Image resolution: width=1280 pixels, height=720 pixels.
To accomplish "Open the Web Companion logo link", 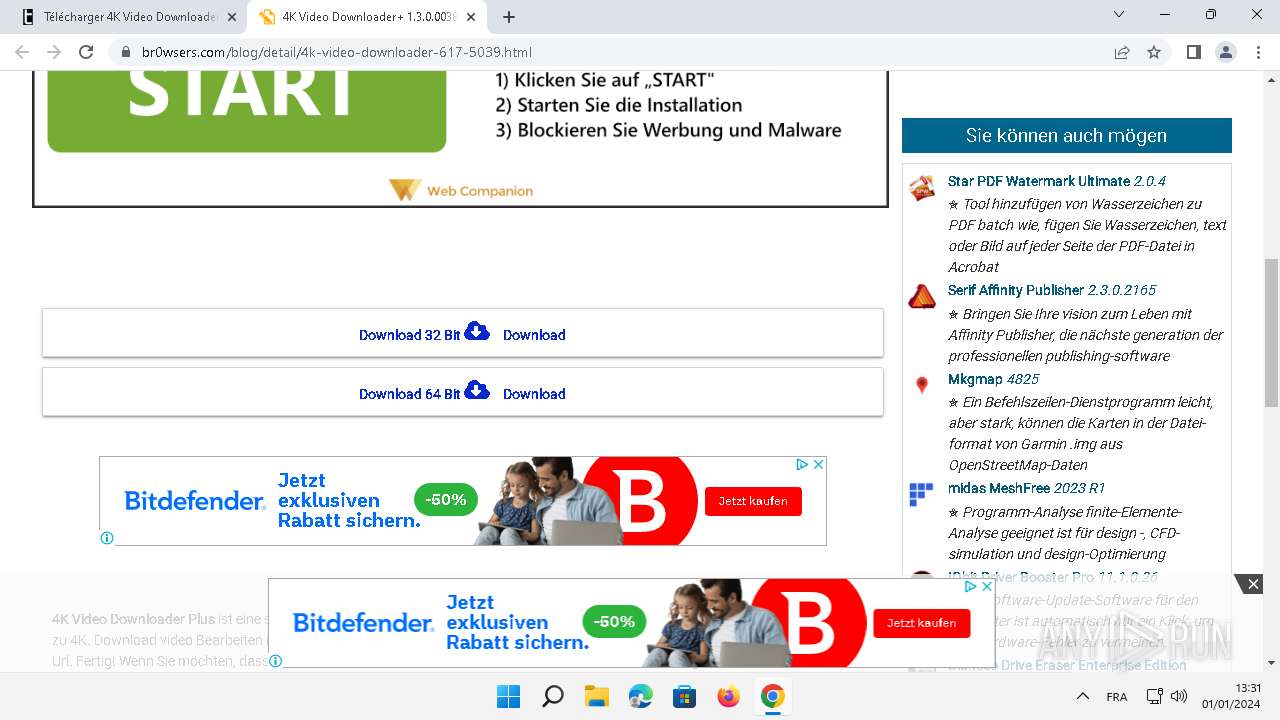I will [x=461, y=190].
